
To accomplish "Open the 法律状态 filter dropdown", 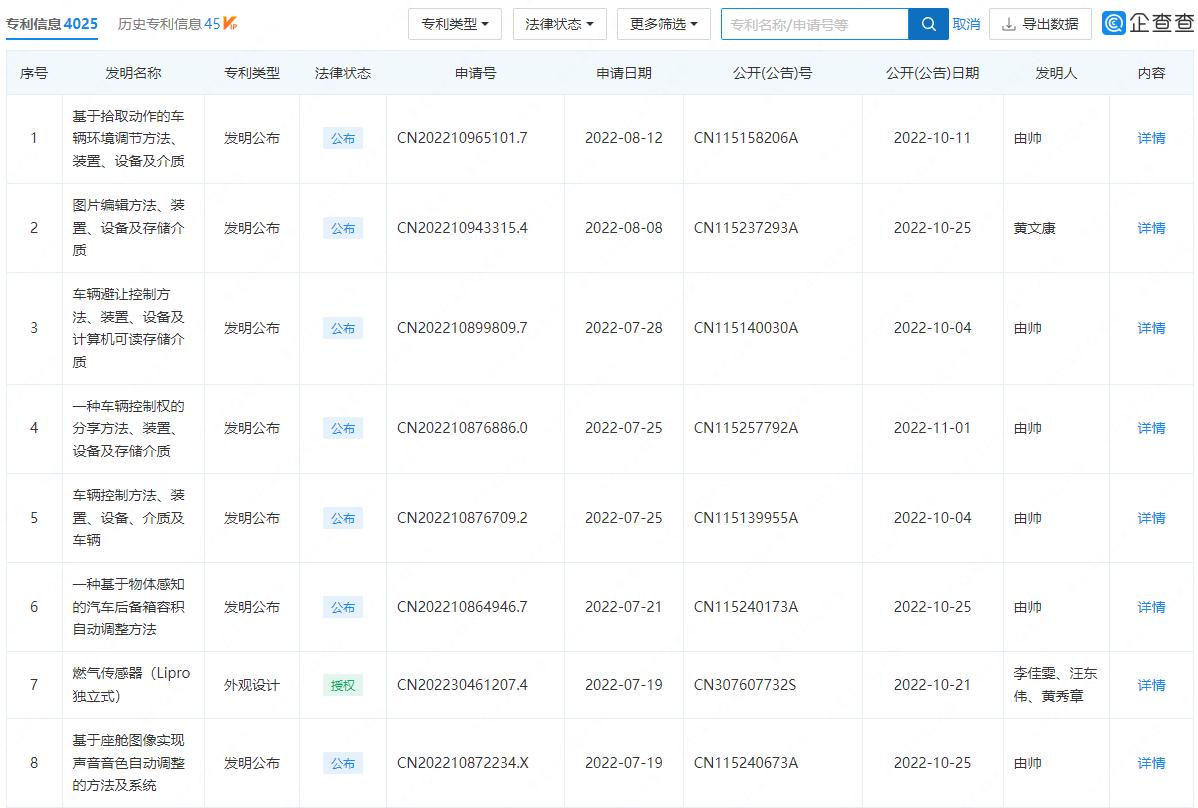I will 559,23.
